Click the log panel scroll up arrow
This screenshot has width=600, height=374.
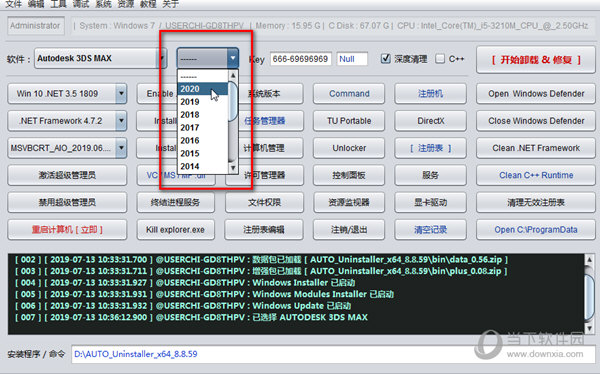[589, 260]
